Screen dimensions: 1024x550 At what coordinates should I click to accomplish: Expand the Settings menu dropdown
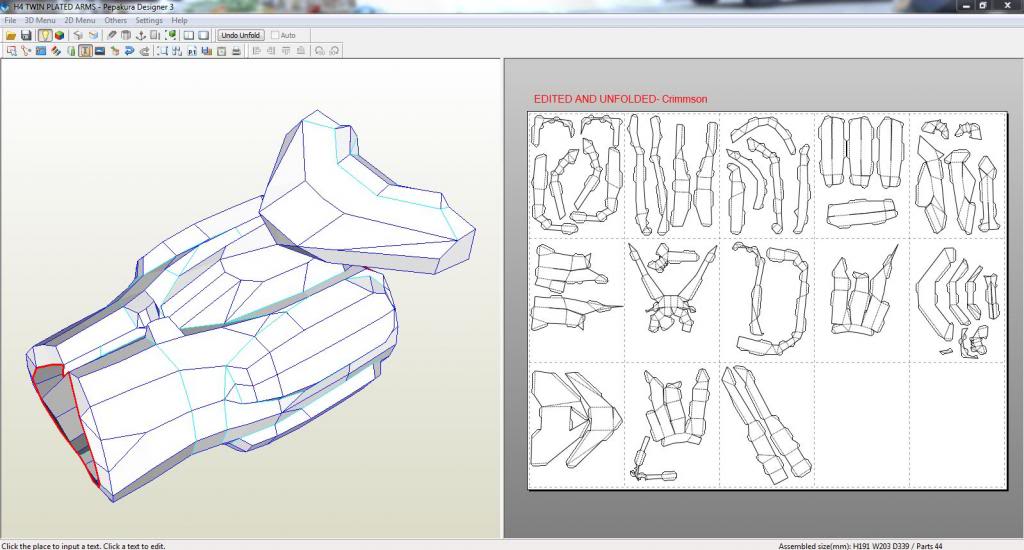[x=149, y=20]
